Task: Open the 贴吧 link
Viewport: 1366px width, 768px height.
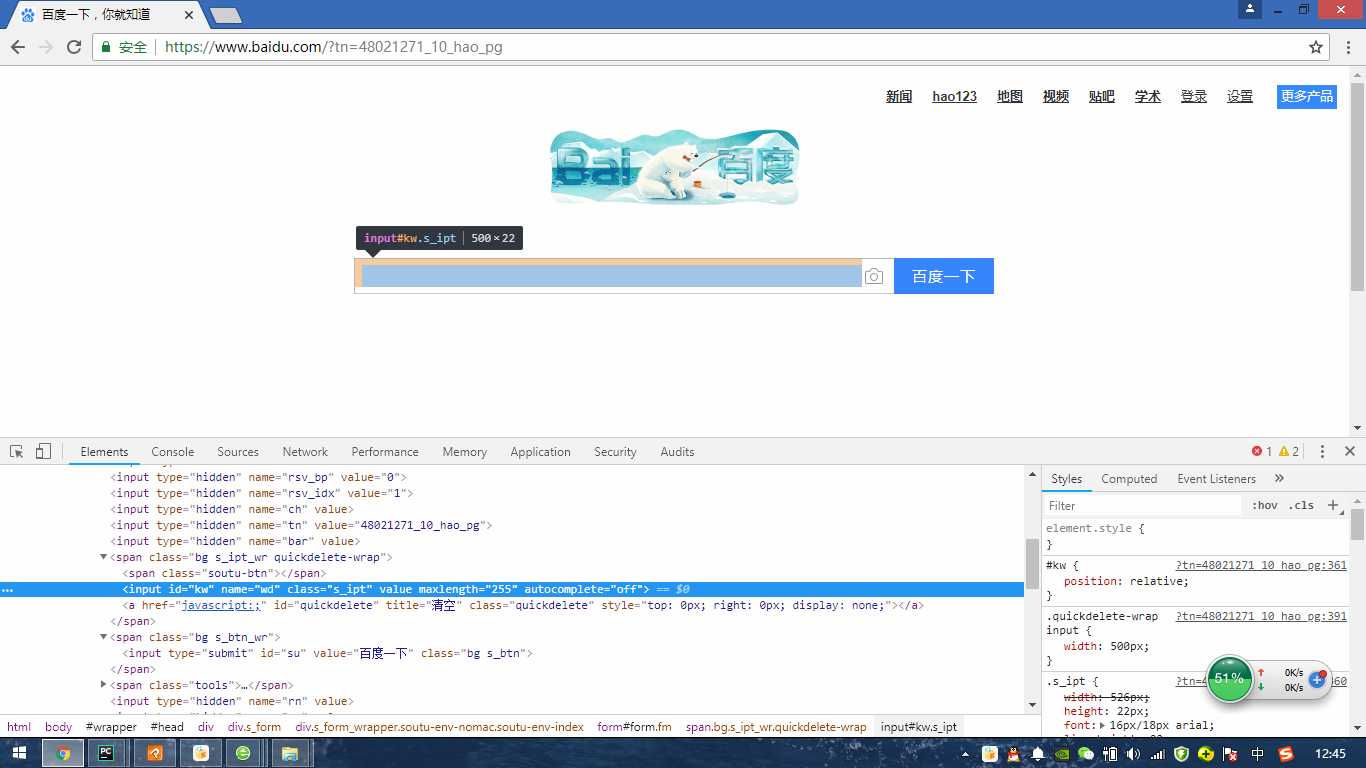Action: tap(1102, 96)
